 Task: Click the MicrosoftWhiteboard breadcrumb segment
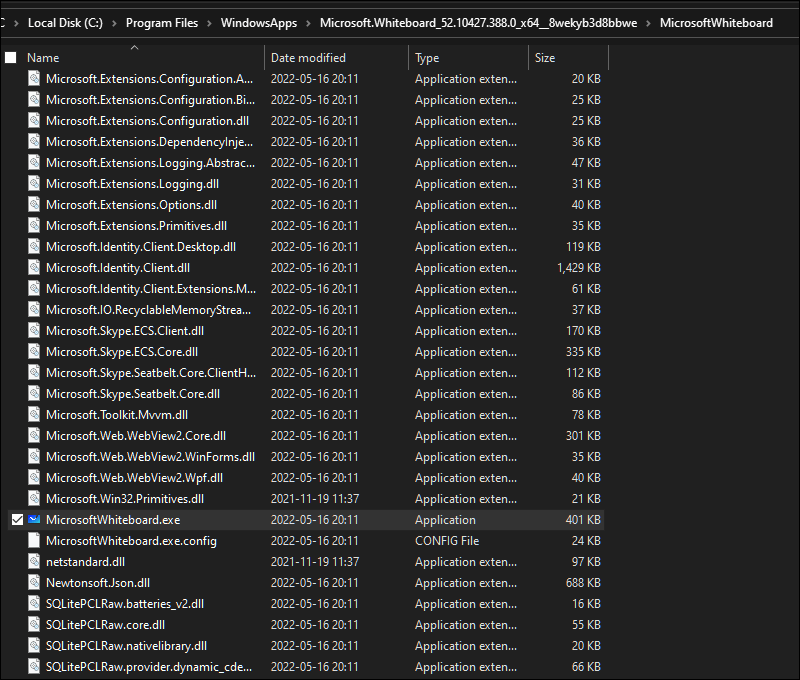716,23
